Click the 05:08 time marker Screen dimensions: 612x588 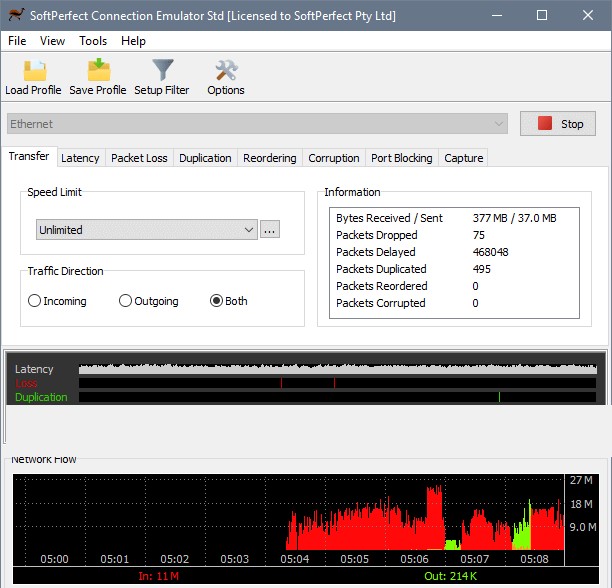point(534,559)
